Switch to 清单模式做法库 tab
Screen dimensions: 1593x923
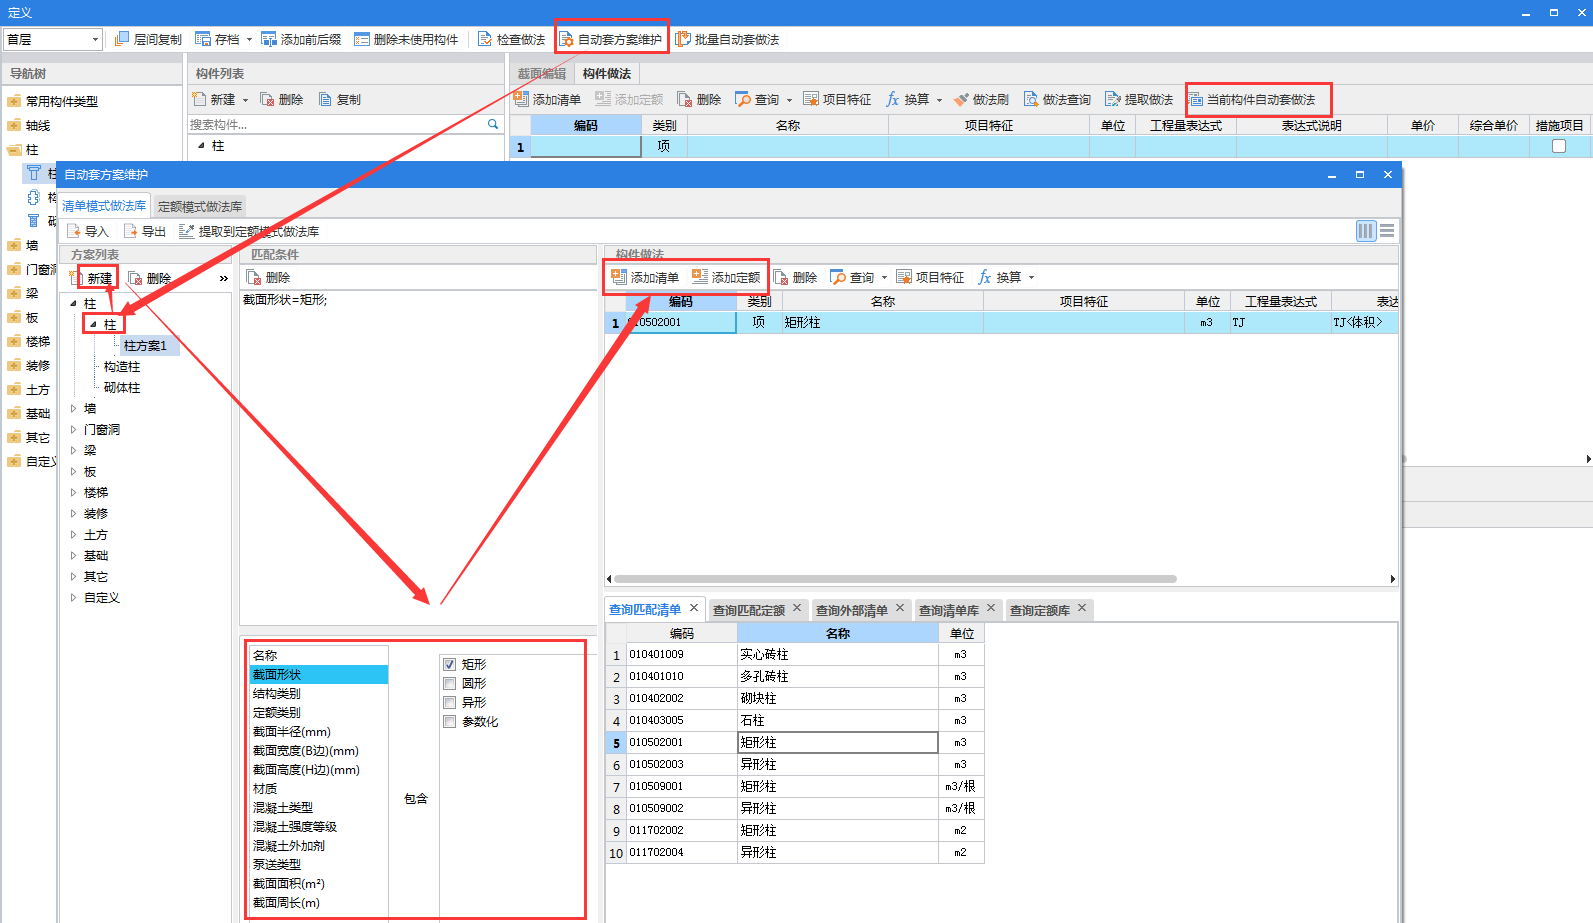[x=104, y=206]
